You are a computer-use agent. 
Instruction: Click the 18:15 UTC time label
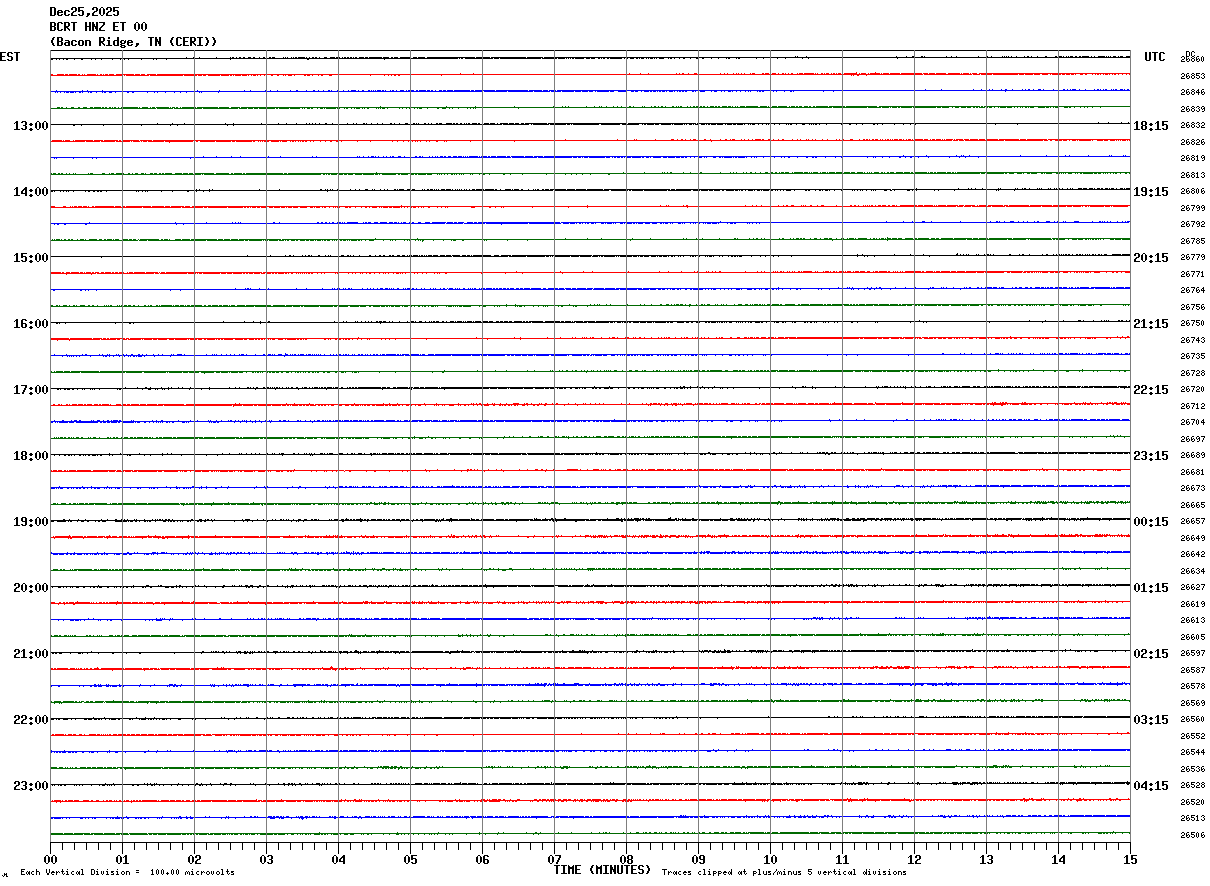pyautogui.click(x=1151, y=126)
